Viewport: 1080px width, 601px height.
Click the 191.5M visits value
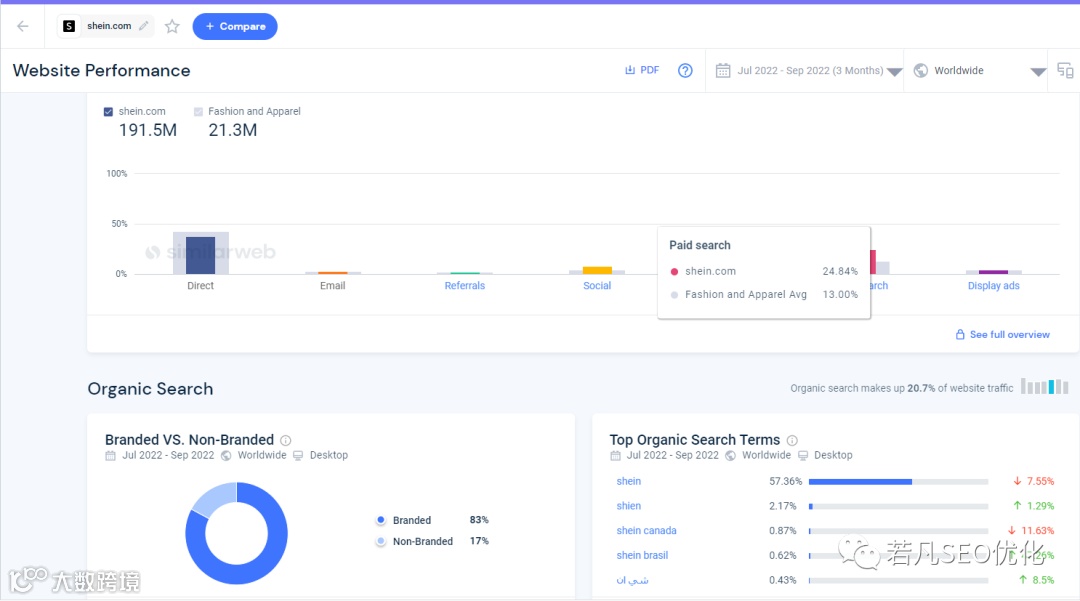(147, 130)
